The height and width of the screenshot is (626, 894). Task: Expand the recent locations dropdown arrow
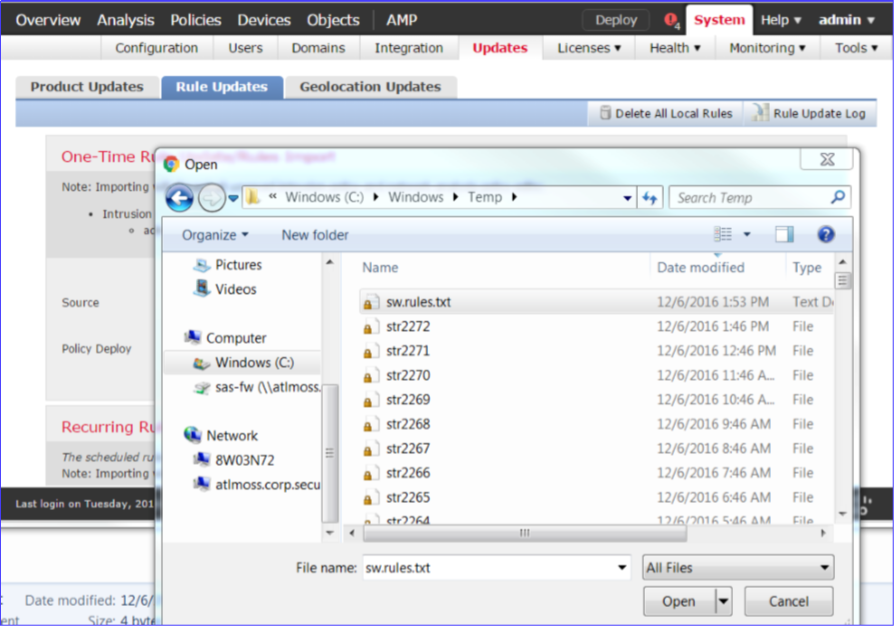[x=233, y=198]
